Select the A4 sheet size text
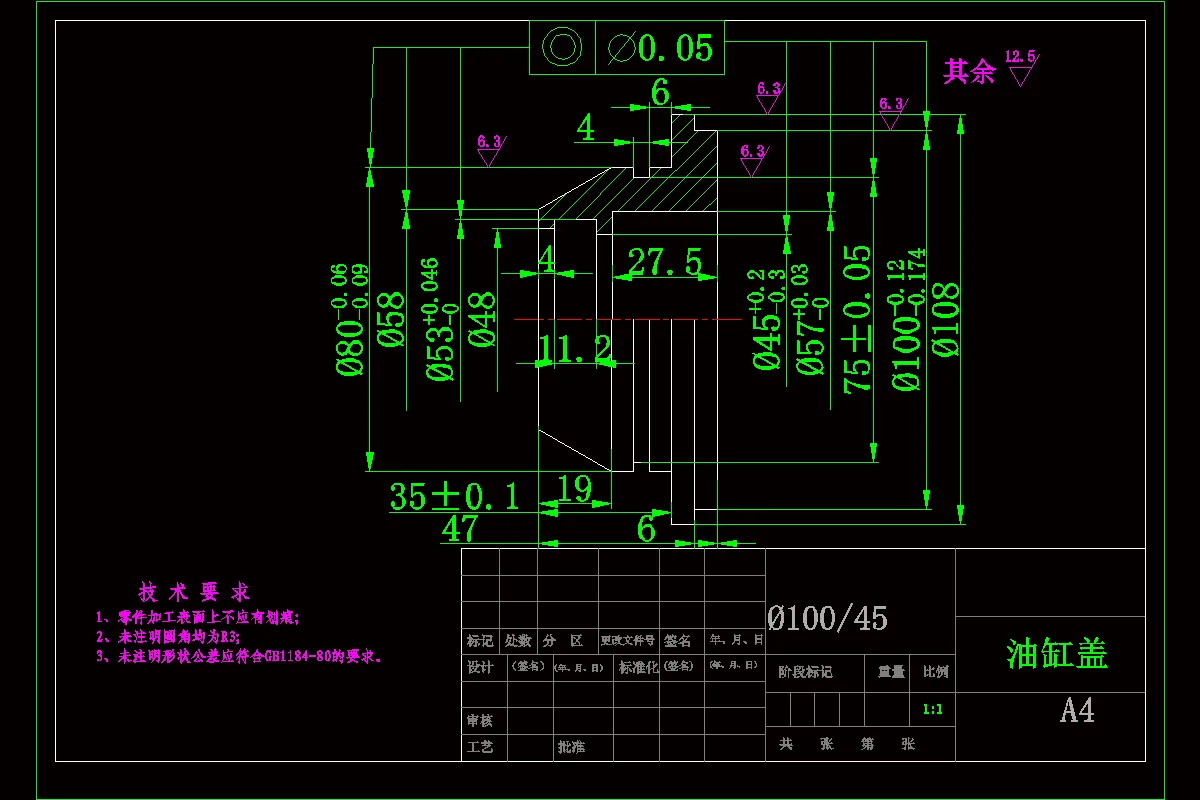The image size is (1200, 800). (1077, 710)
